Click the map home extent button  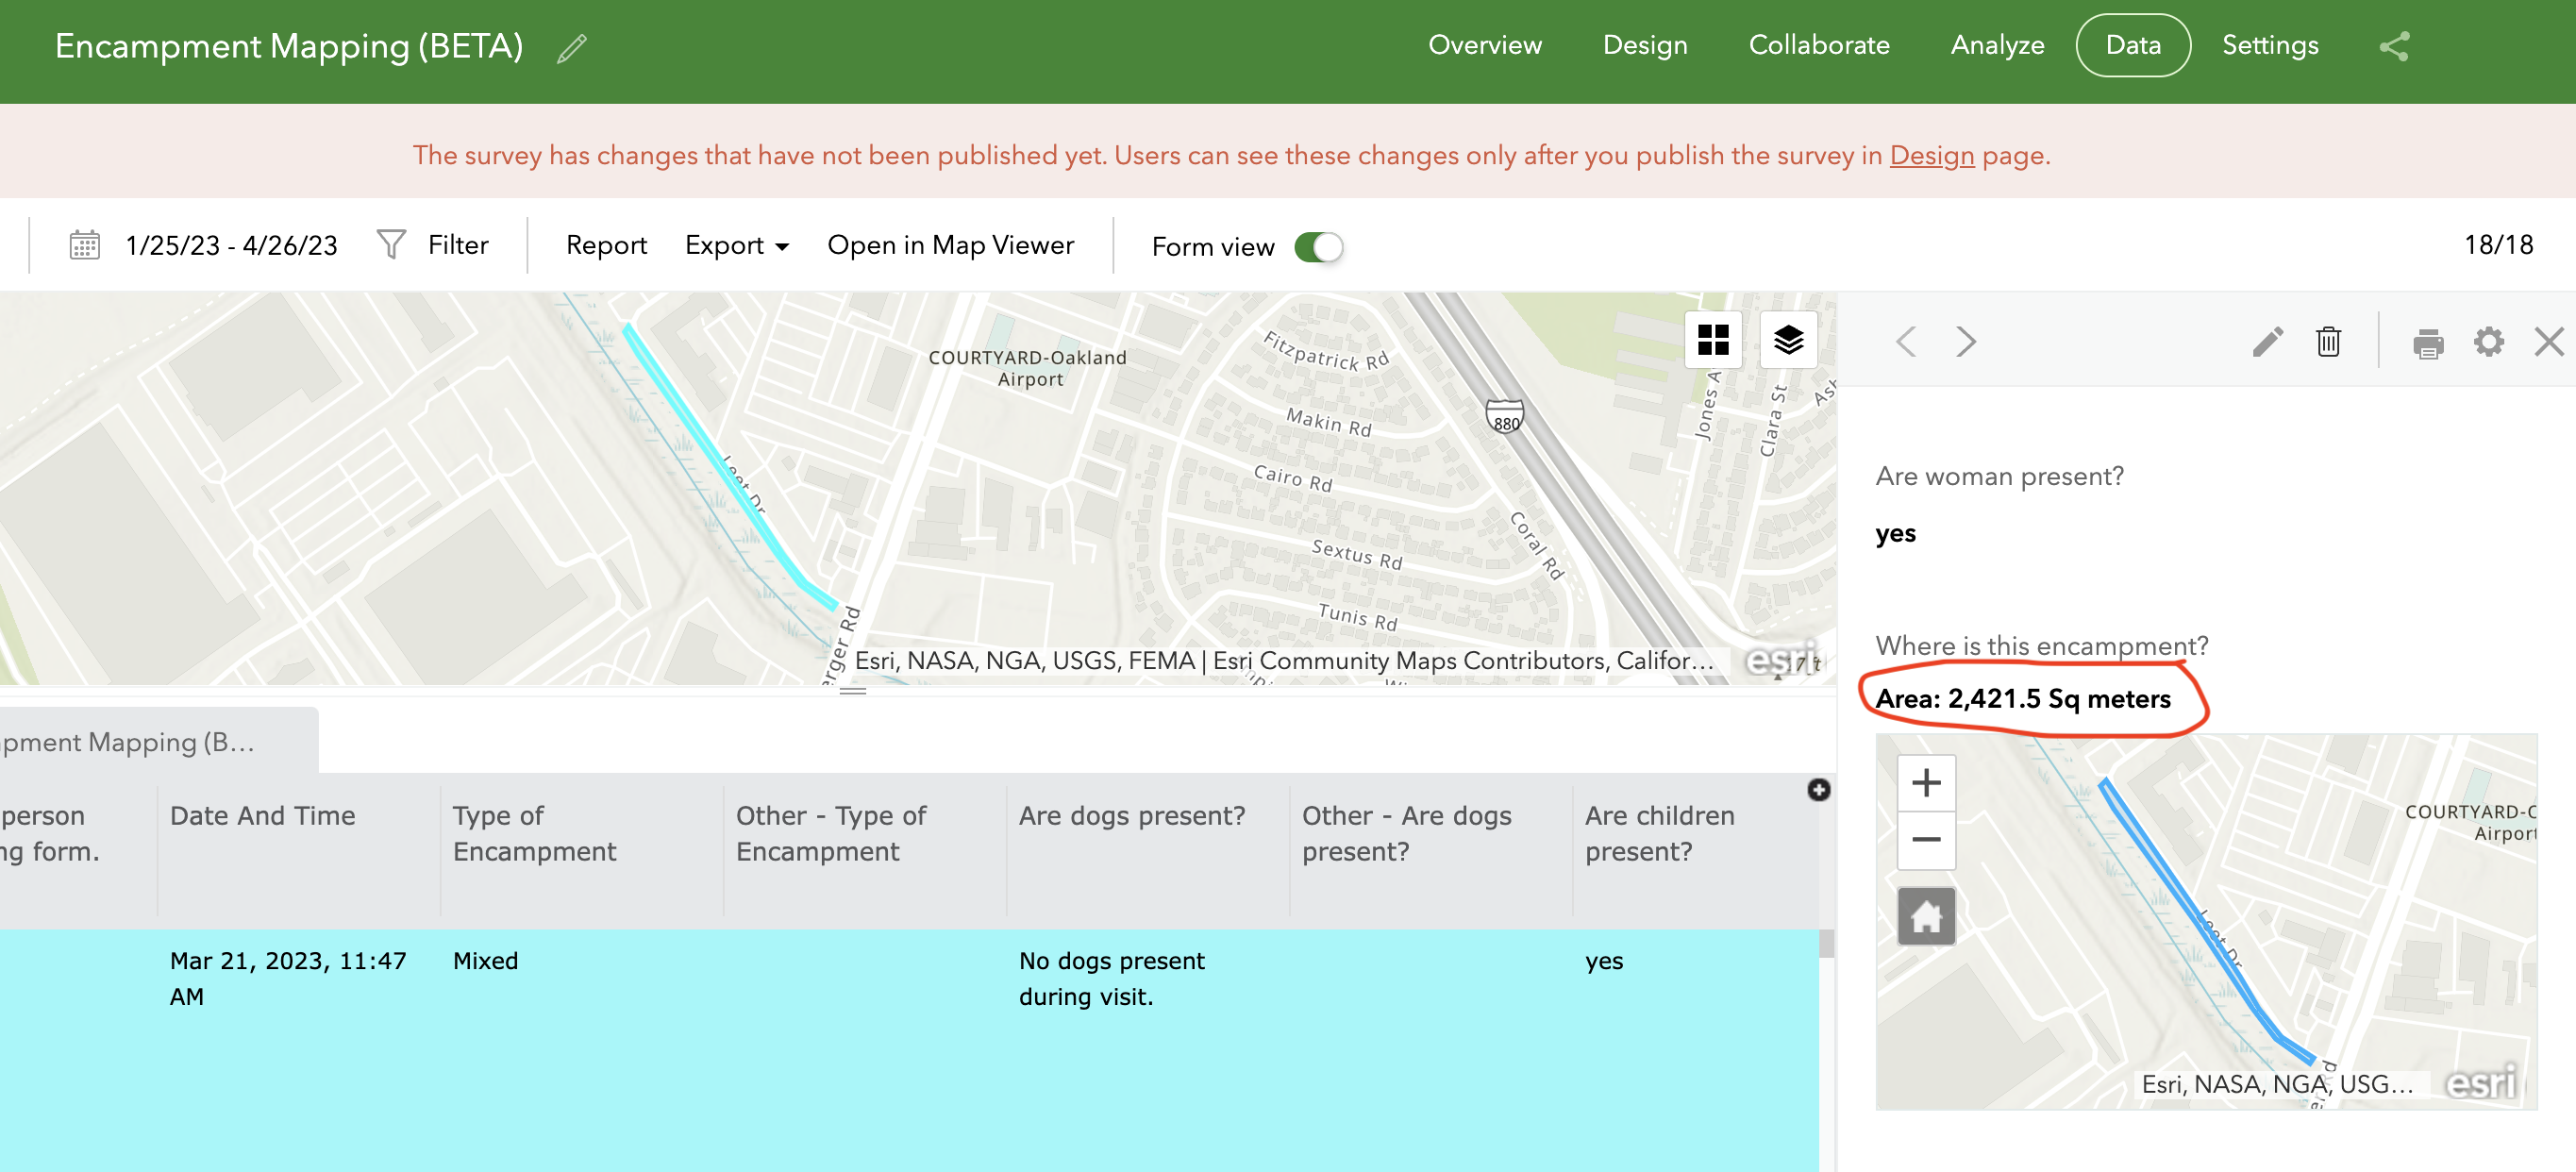pos(1926,915)
